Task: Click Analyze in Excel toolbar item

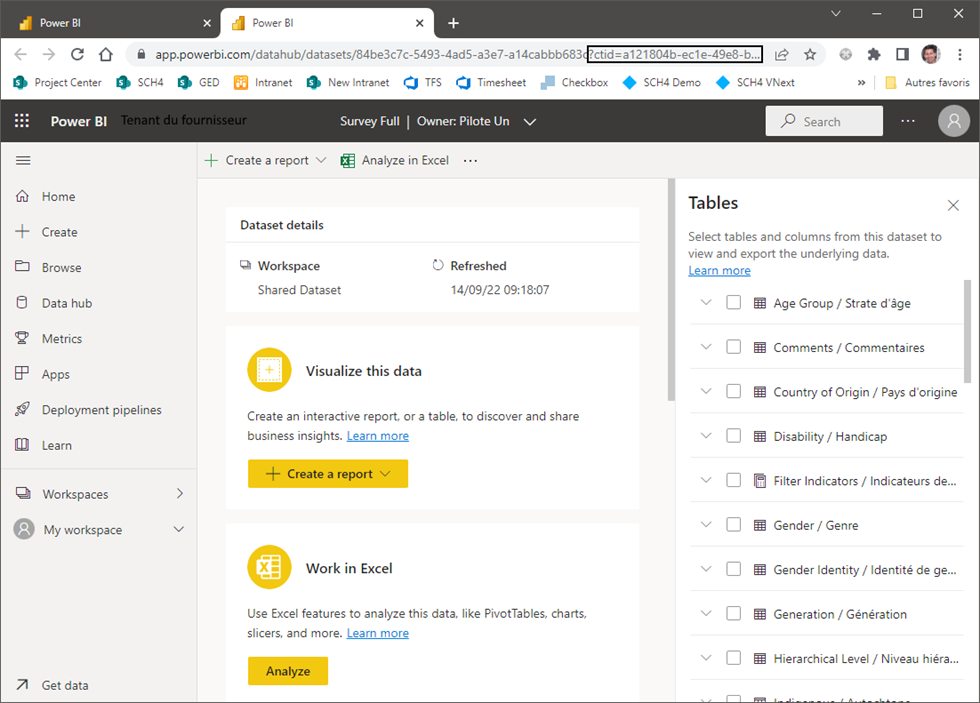Action: point(395,161)
